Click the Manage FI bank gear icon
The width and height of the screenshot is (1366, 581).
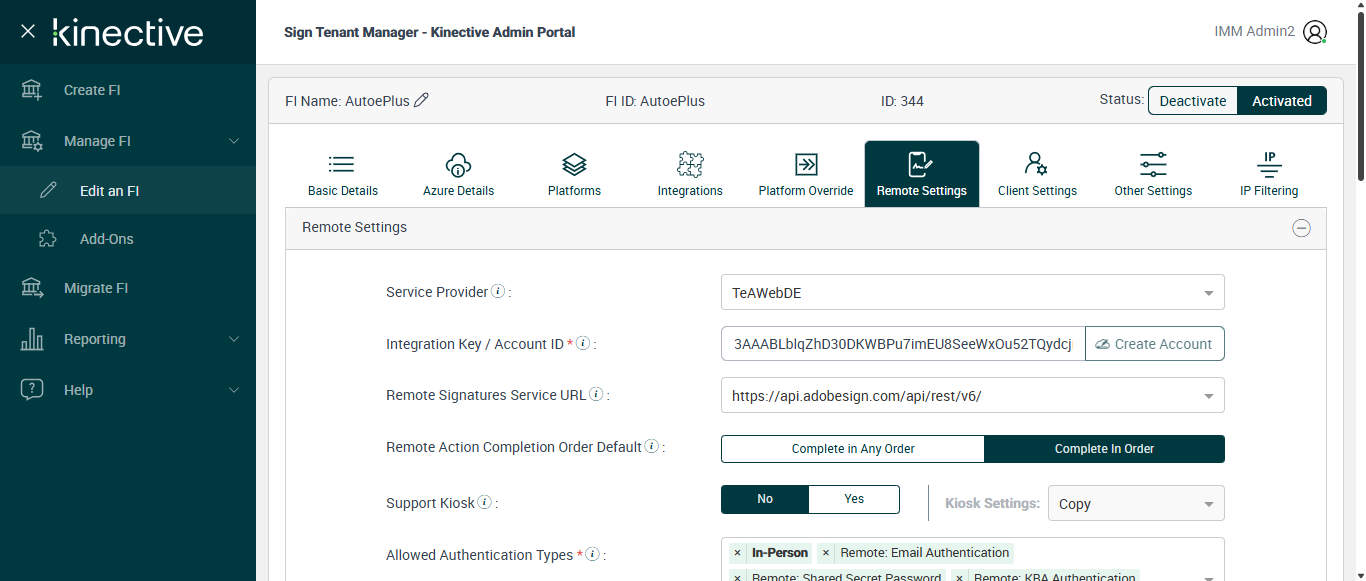(x=32, y=141)
